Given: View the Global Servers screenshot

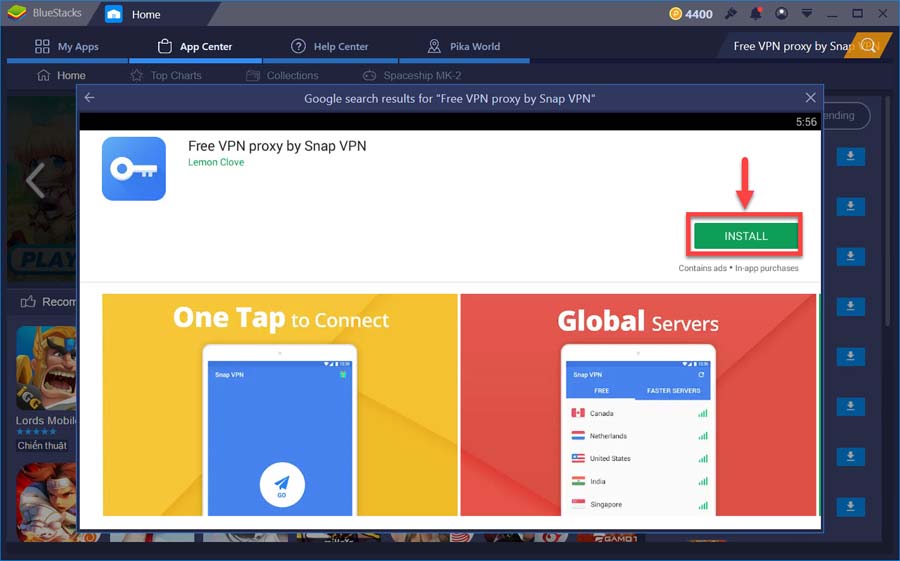Looking at the screenshot, I should pos(638,405).
